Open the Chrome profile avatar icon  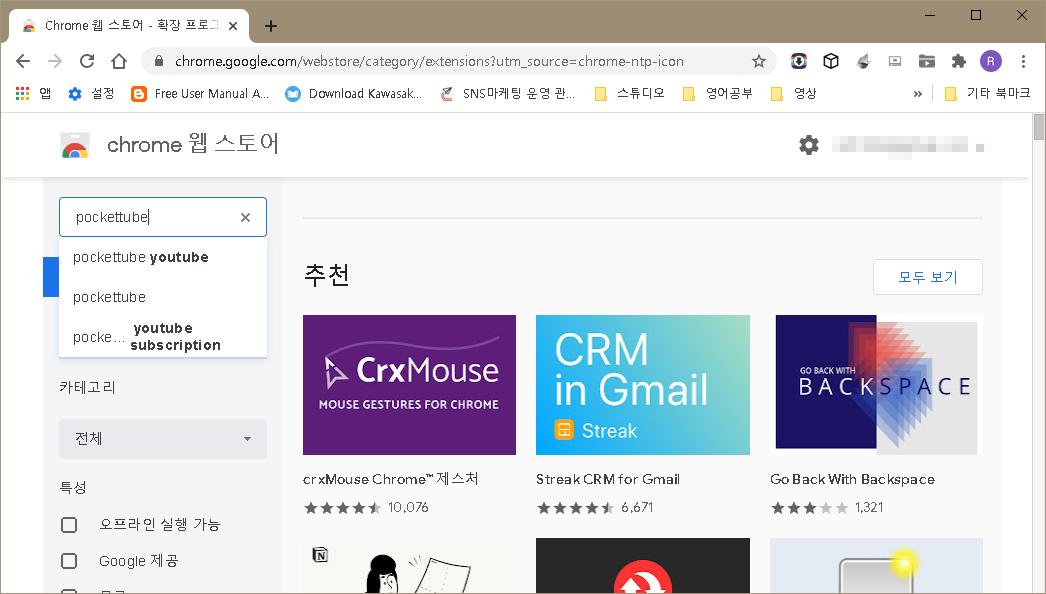coord(990,61)
